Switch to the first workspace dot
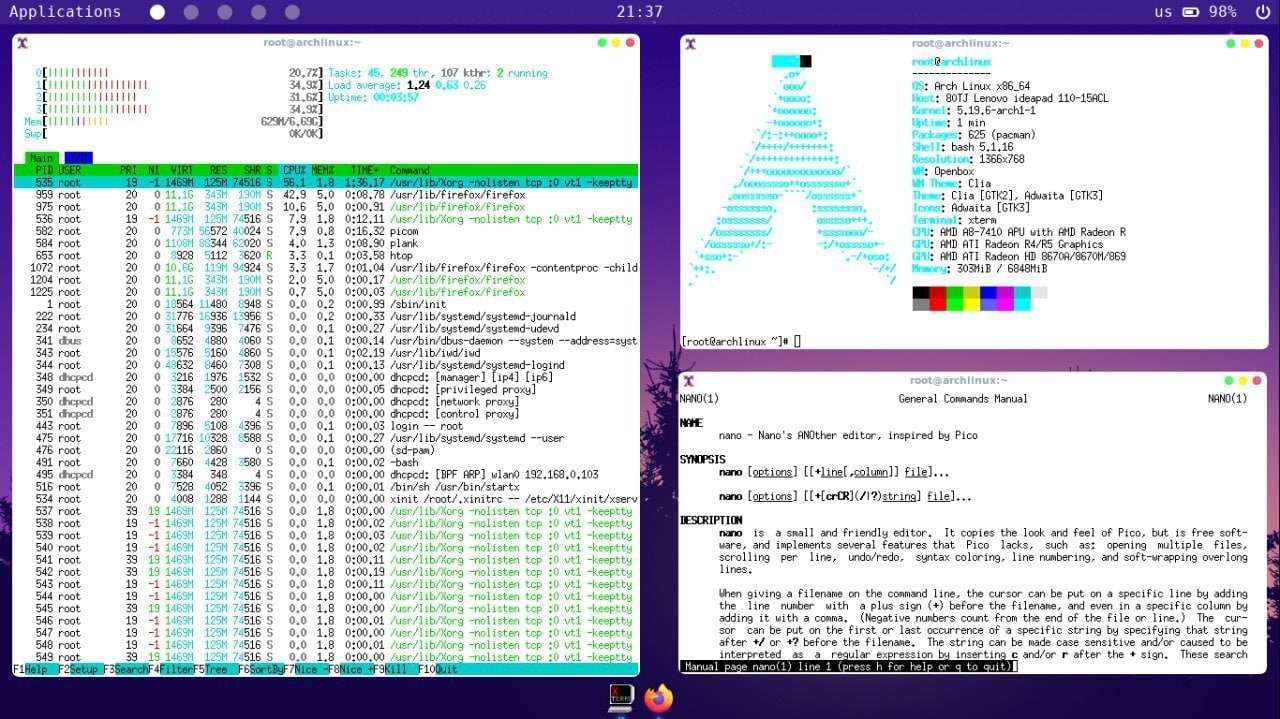This screenshot has width=1280, height=719. click(157, 12)
